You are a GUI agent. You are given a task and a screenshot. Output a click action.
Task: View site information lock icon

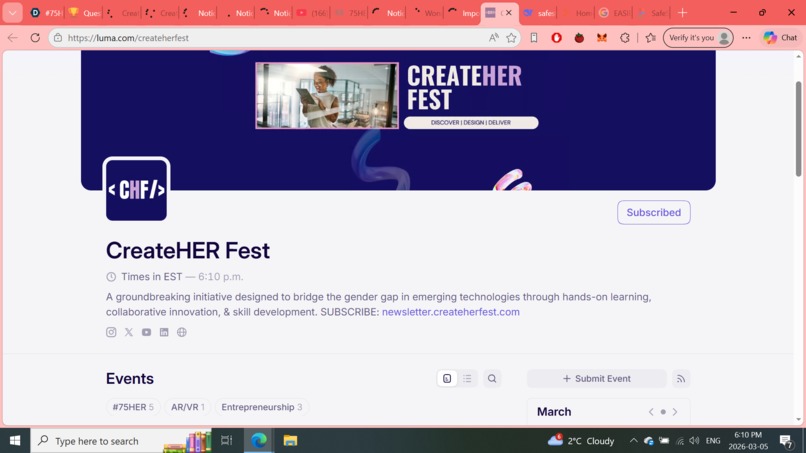point(58,38)
